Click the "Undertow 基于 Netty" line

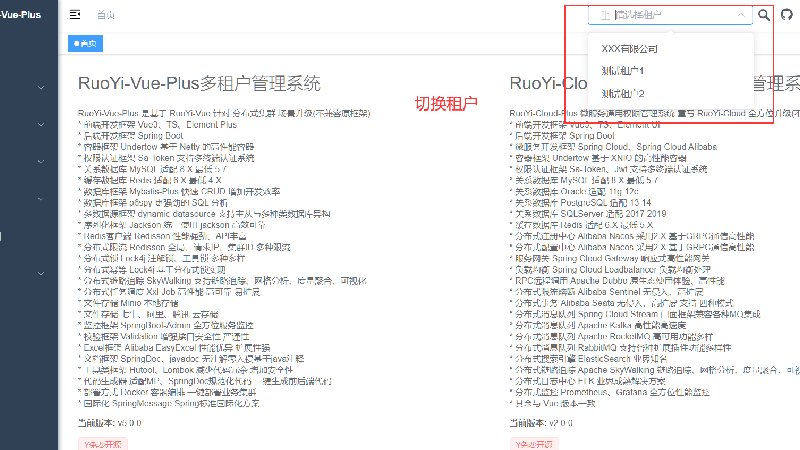tap(166, 147)
